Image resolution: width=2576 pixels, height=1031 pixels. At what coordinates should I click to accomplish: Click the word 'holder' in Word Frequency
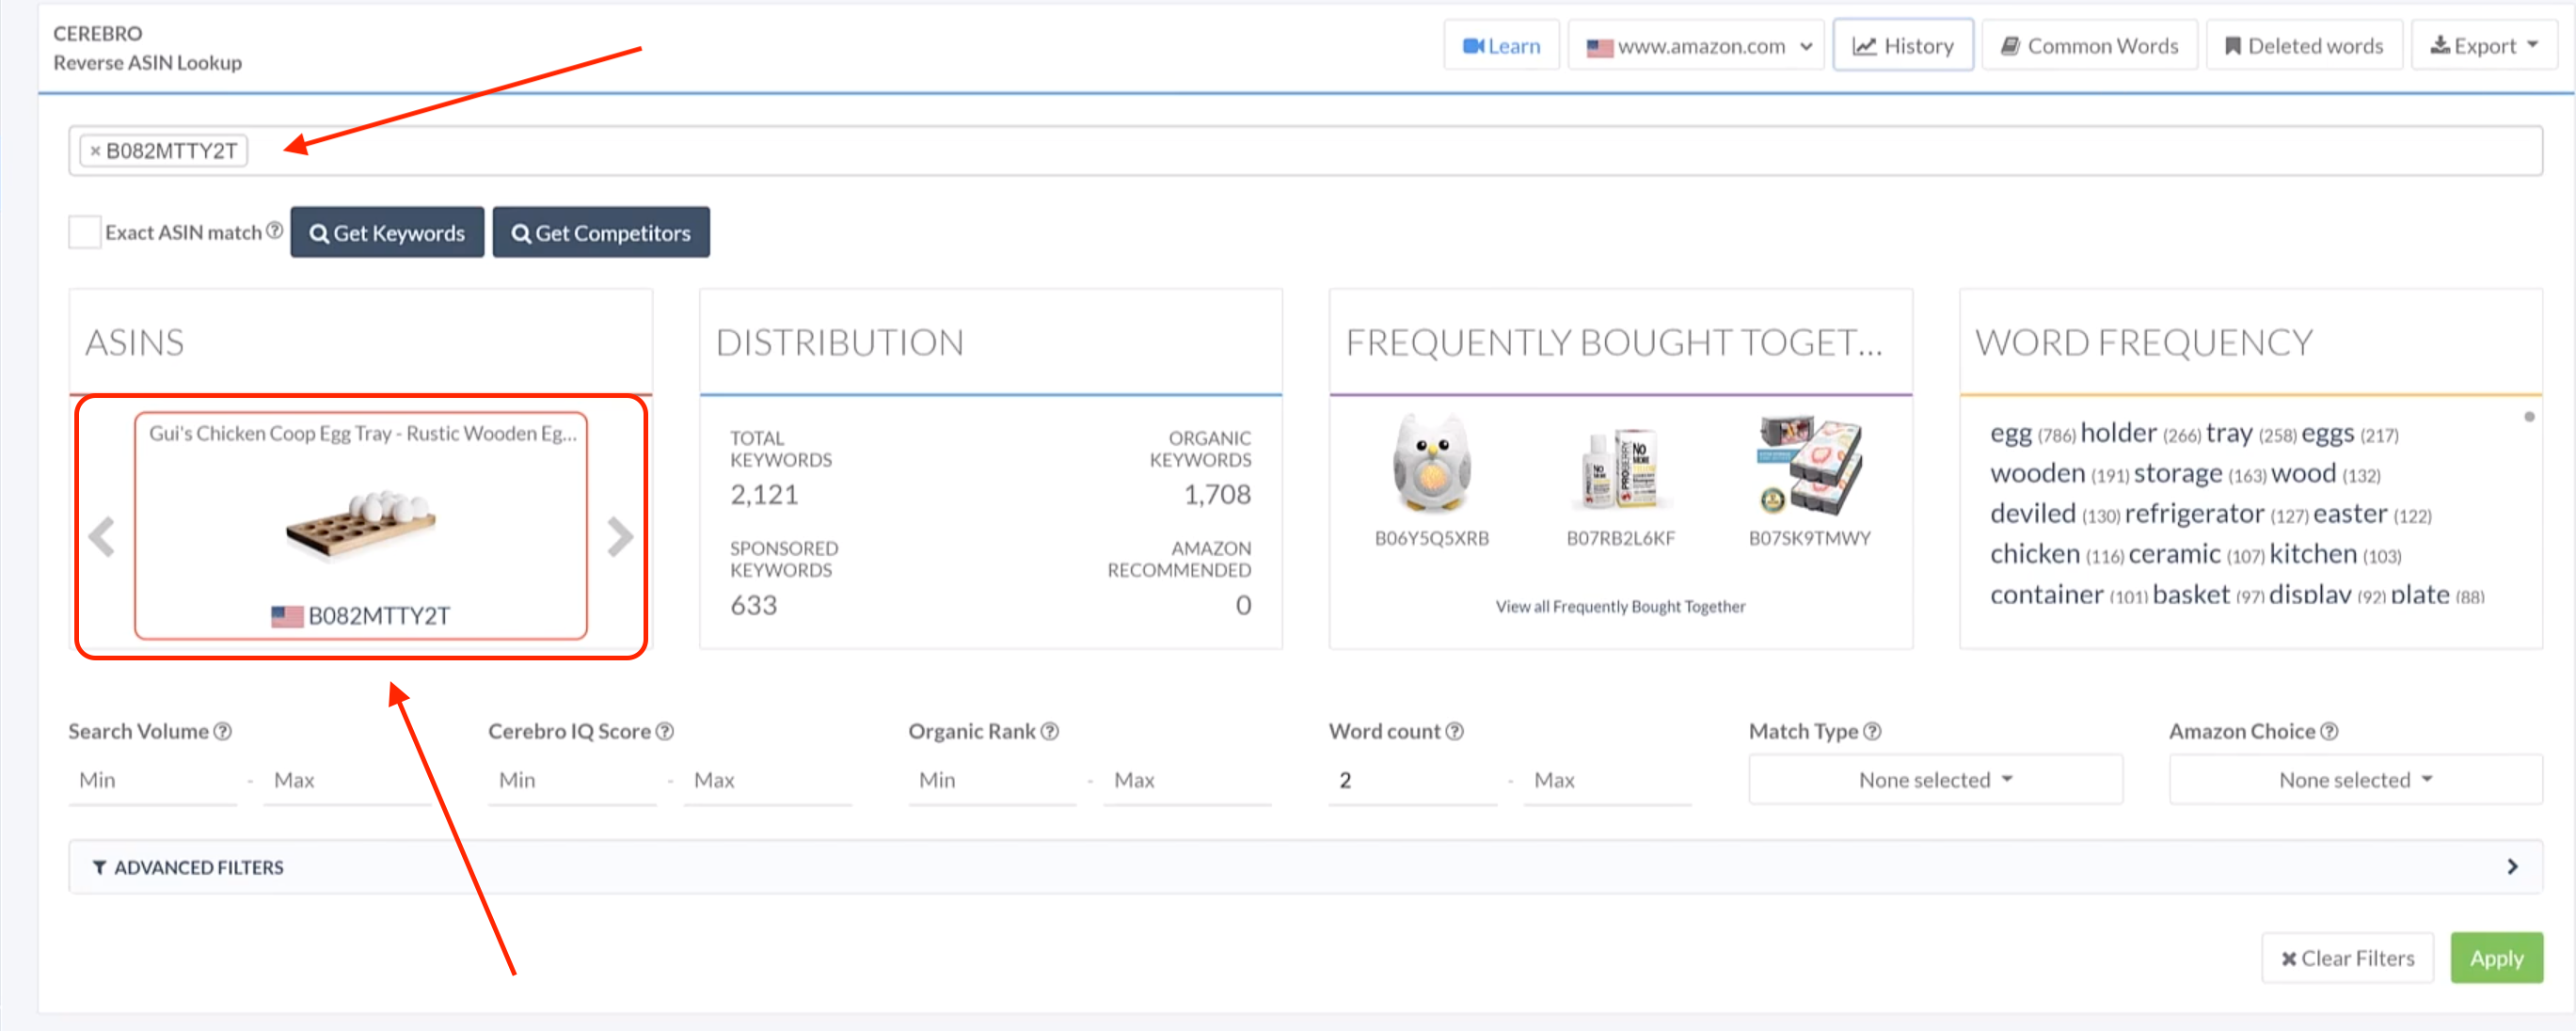tap(2118, 433)
